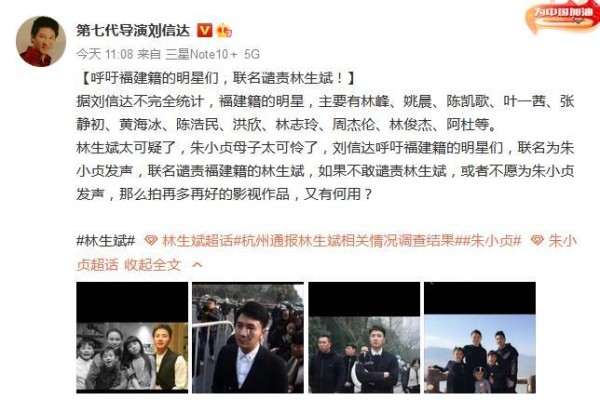
Task: Click diamond icon before 林生斌超话
Action: point(151,241)
